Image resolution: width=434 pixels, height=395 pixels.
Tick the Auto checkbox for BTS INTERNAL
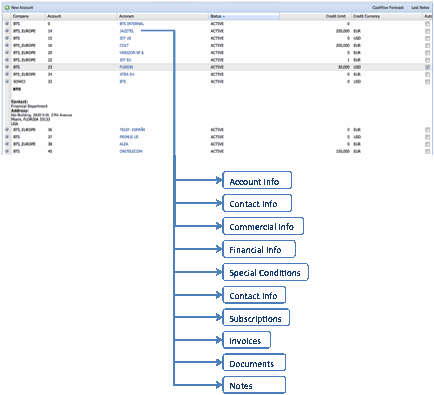coord(427,24)
